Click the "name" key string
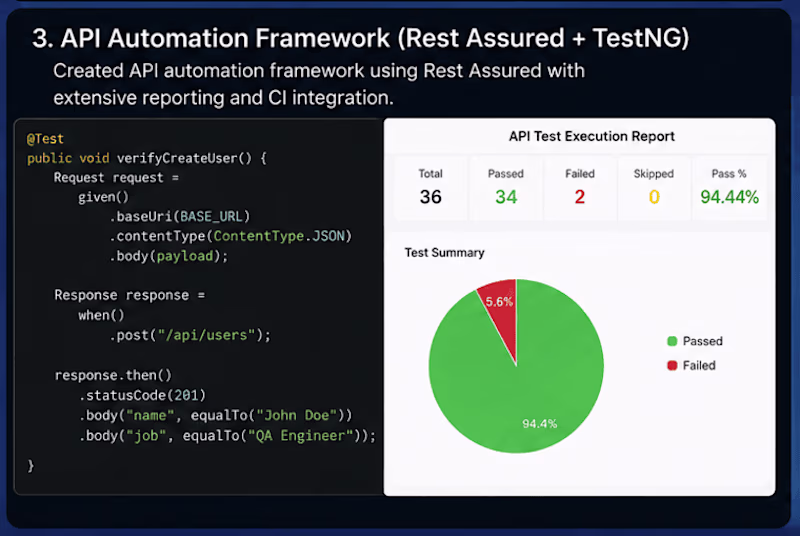The height and width of the screenshot is (536, 800). coord(150,415)
